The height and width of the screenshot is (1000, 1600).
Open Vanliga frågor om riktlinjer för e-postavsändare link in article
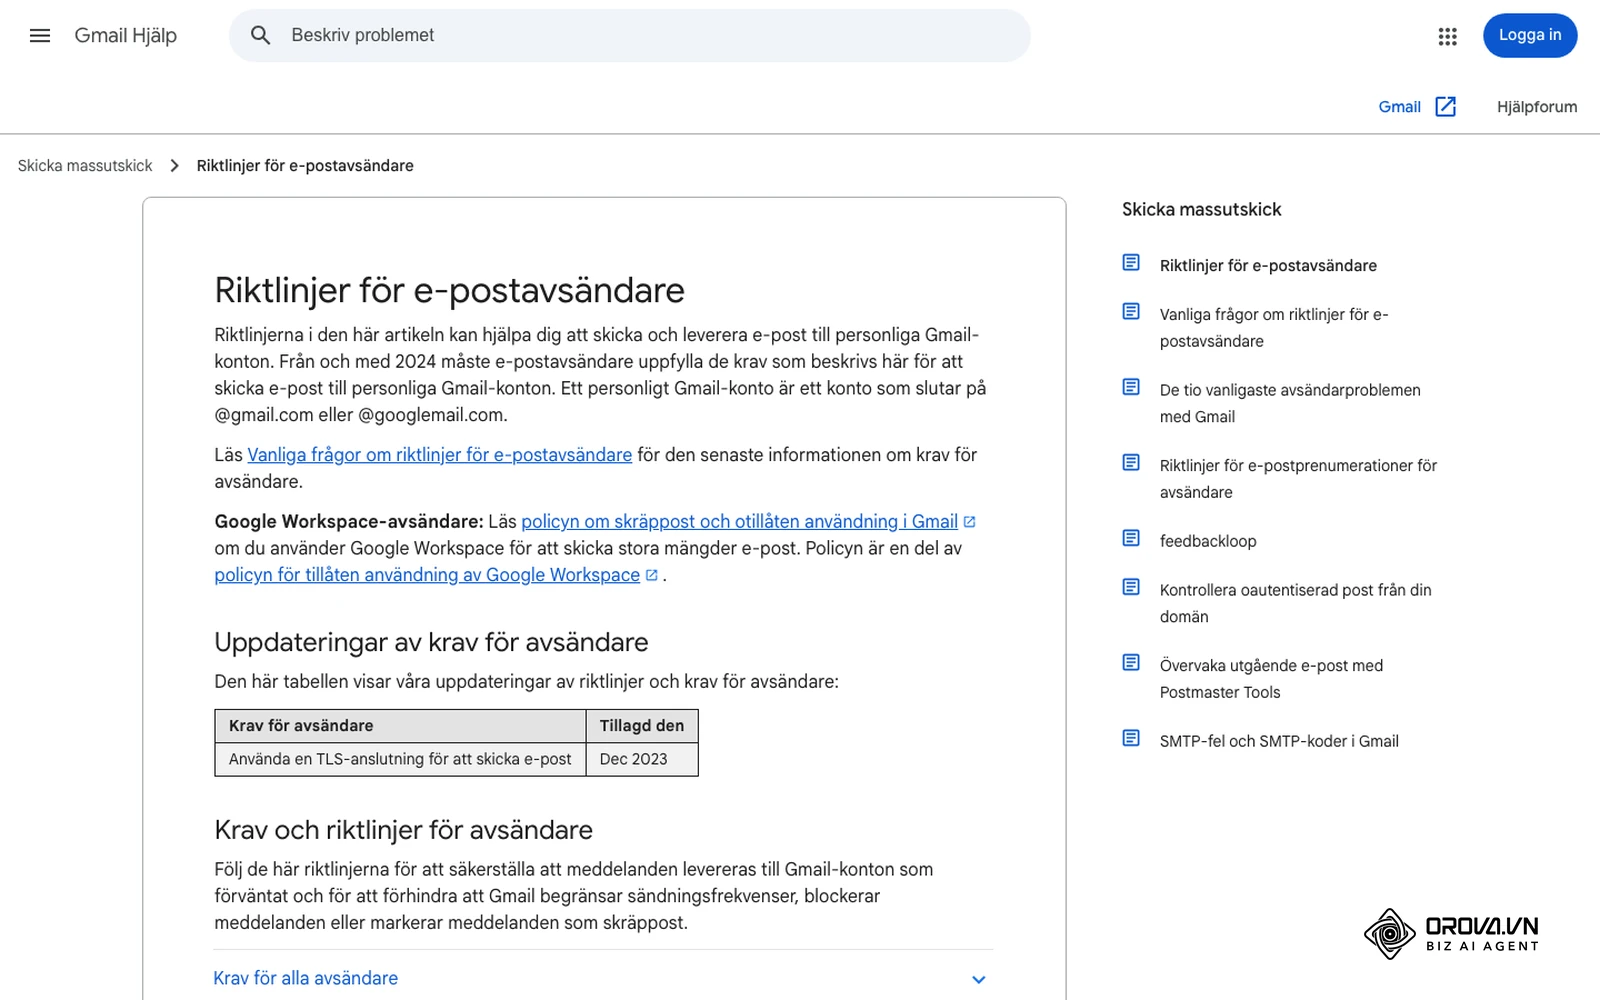point(440,455)
